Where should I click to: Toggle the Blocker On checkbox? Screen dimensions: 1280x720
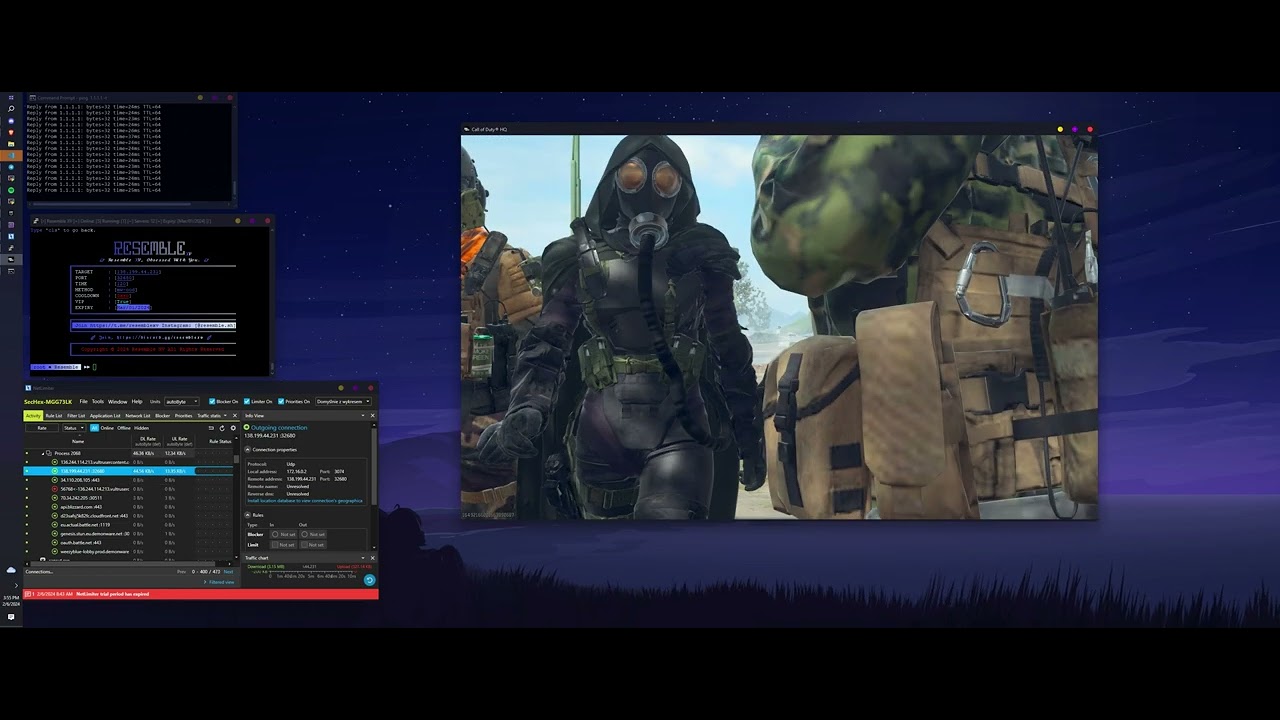tap(212, 401)
